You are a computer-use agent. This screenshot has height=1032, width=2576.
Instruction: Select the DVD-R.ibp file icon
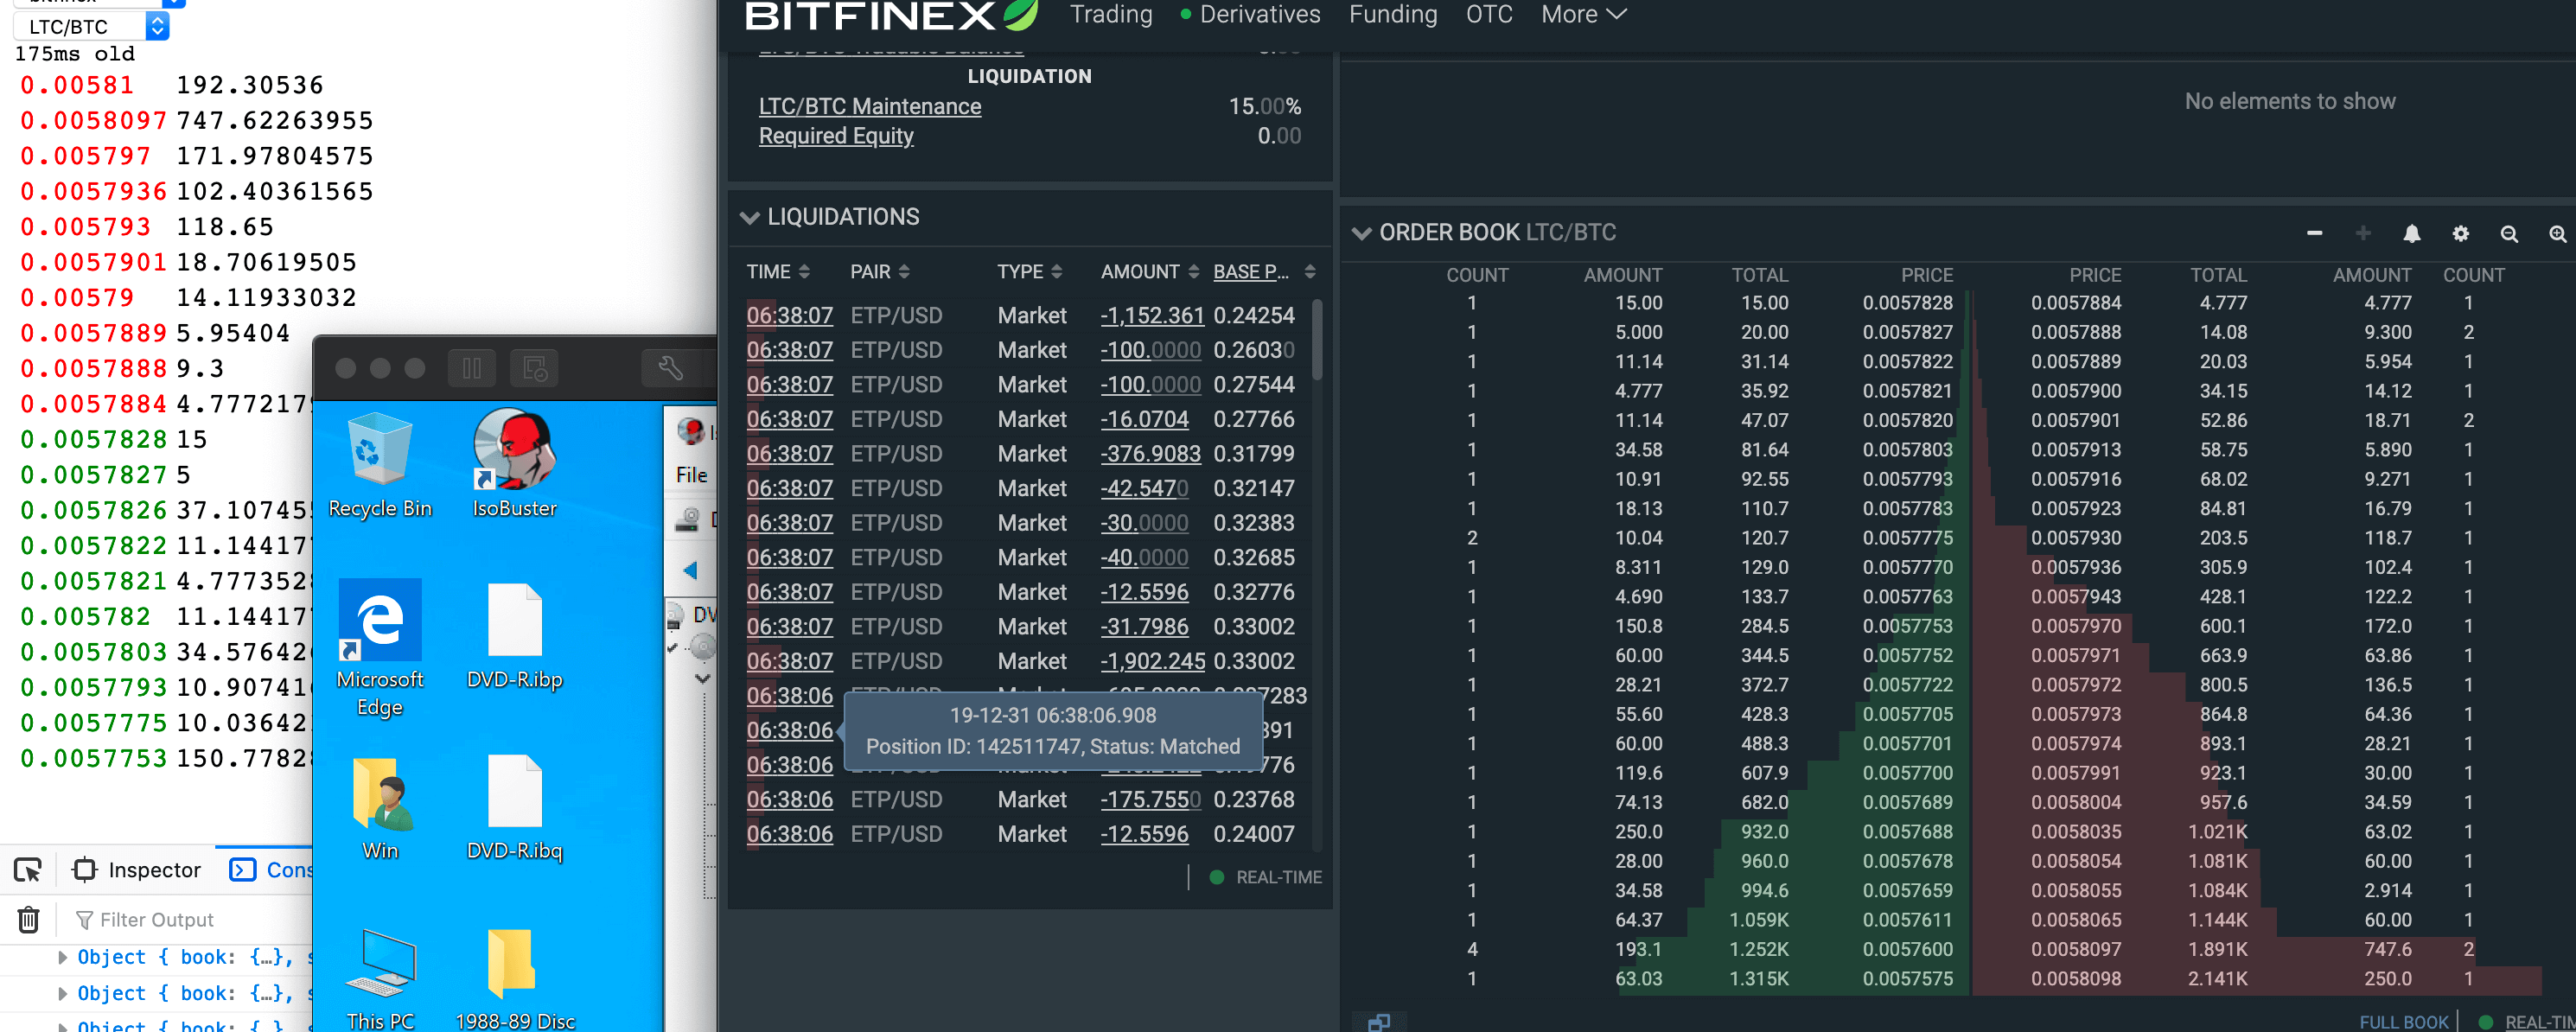[515, 637]
